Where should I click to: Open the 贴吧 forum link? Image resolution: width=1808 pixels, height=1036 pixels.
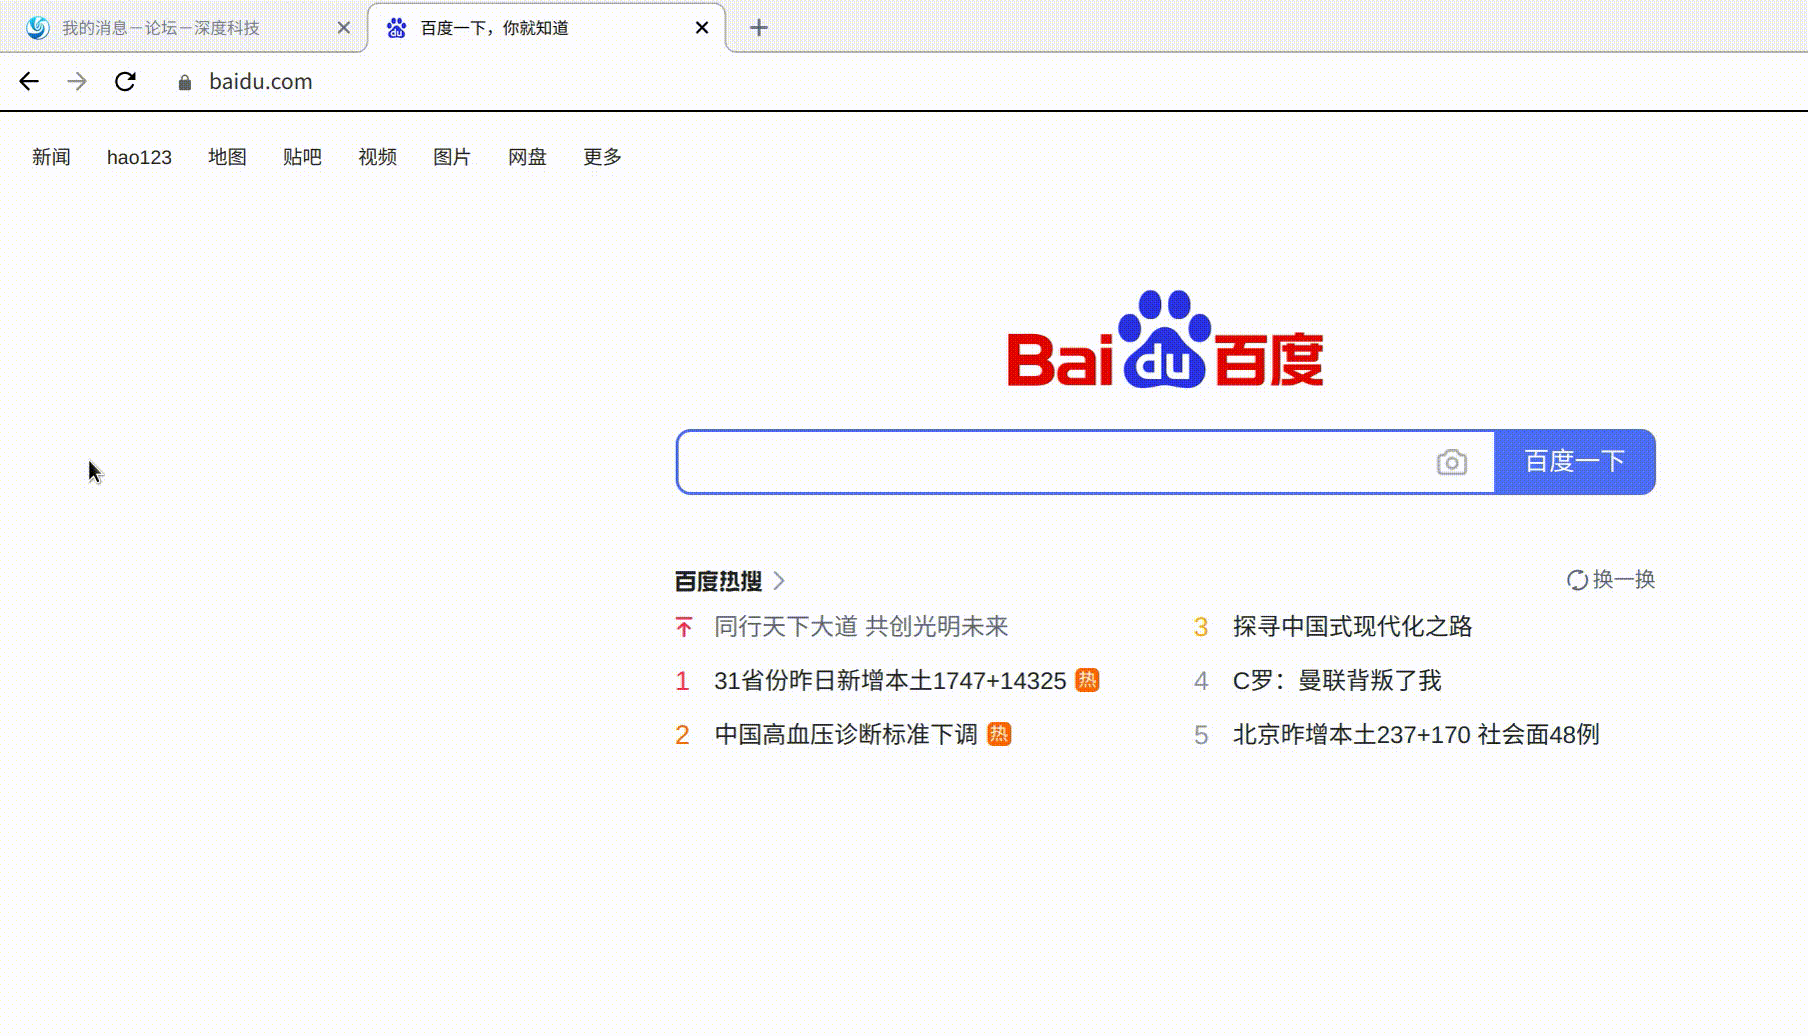[x=302, y=157]
